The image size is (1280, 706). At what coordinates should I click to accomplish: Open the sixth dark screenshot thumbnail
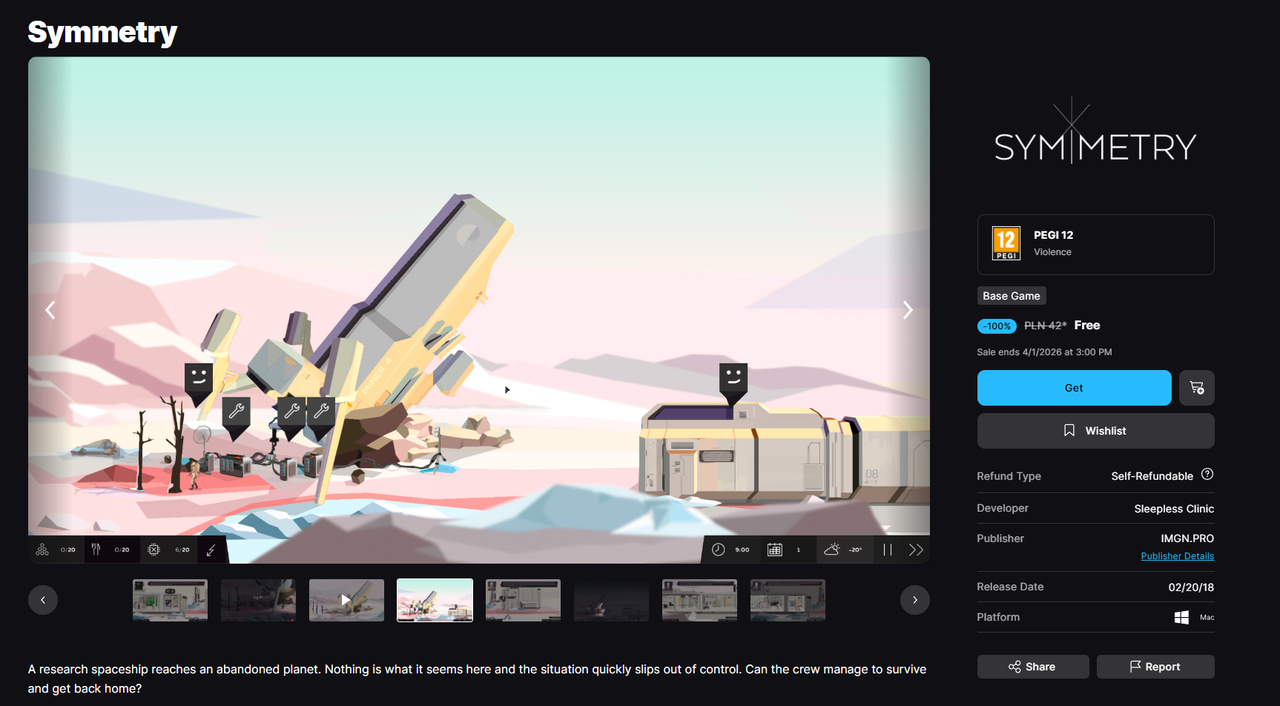coord(611,600)
